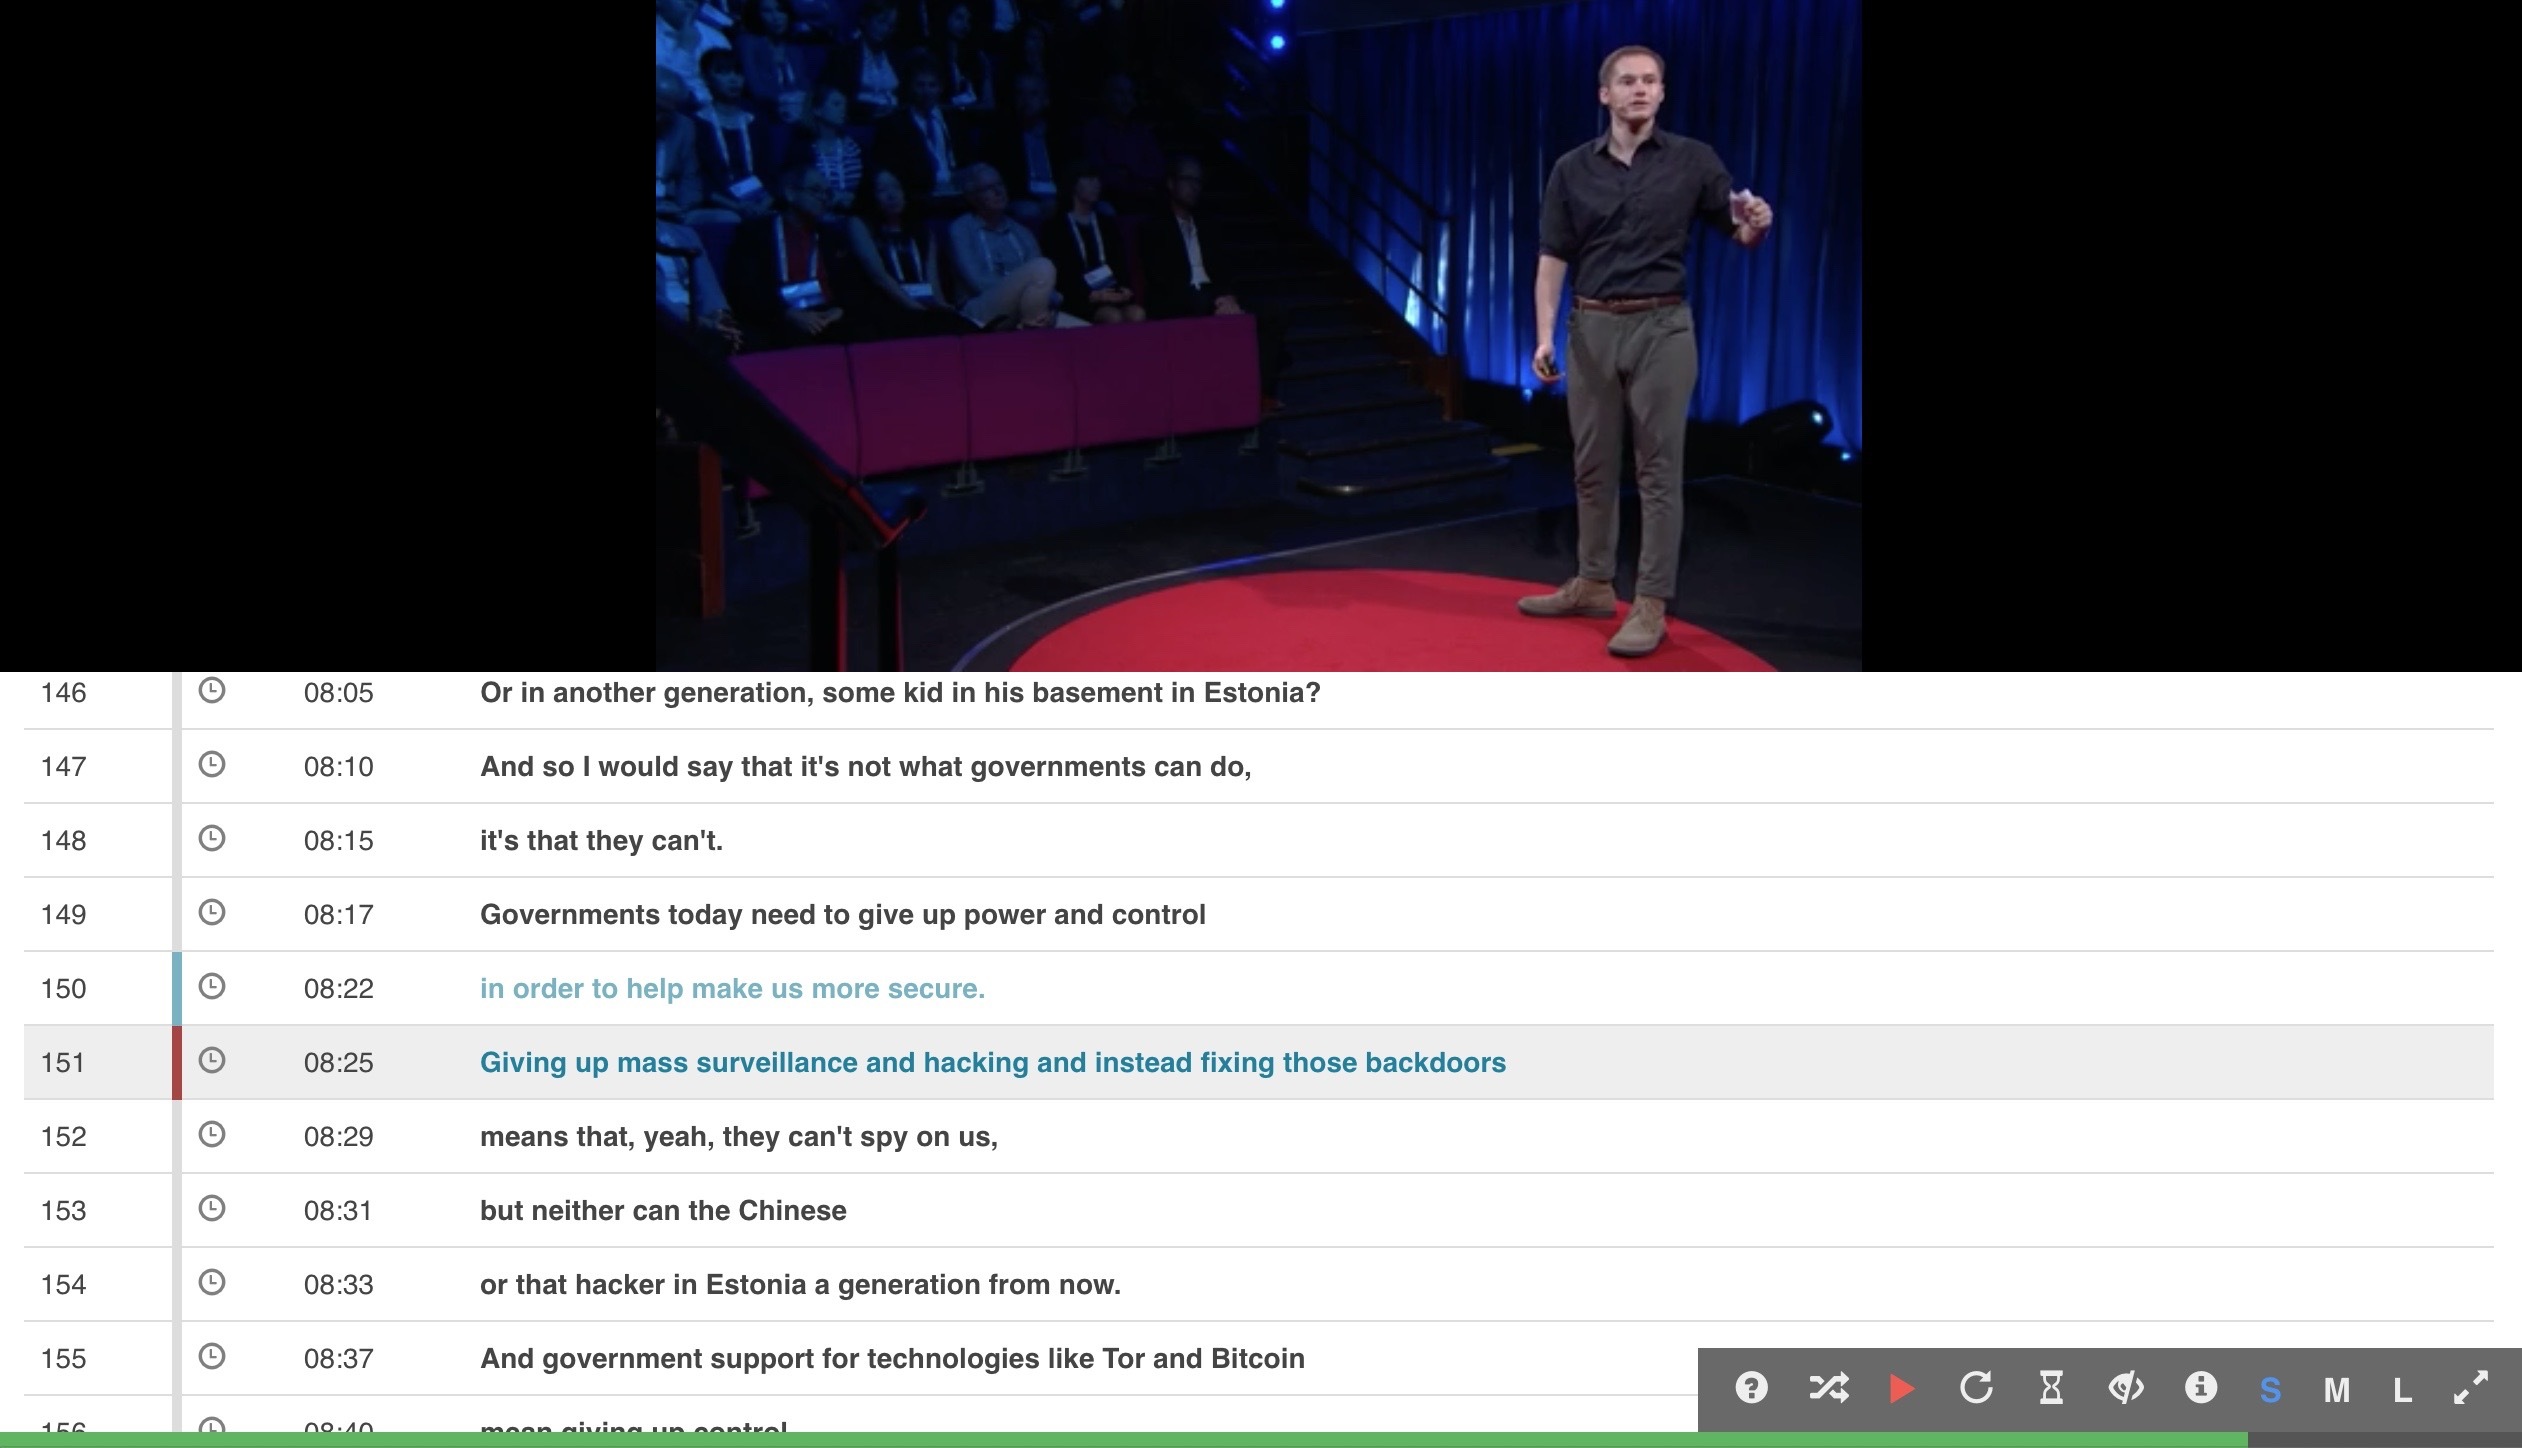Click the video player frame
2522x1448 pixels.
point(1258,335)
